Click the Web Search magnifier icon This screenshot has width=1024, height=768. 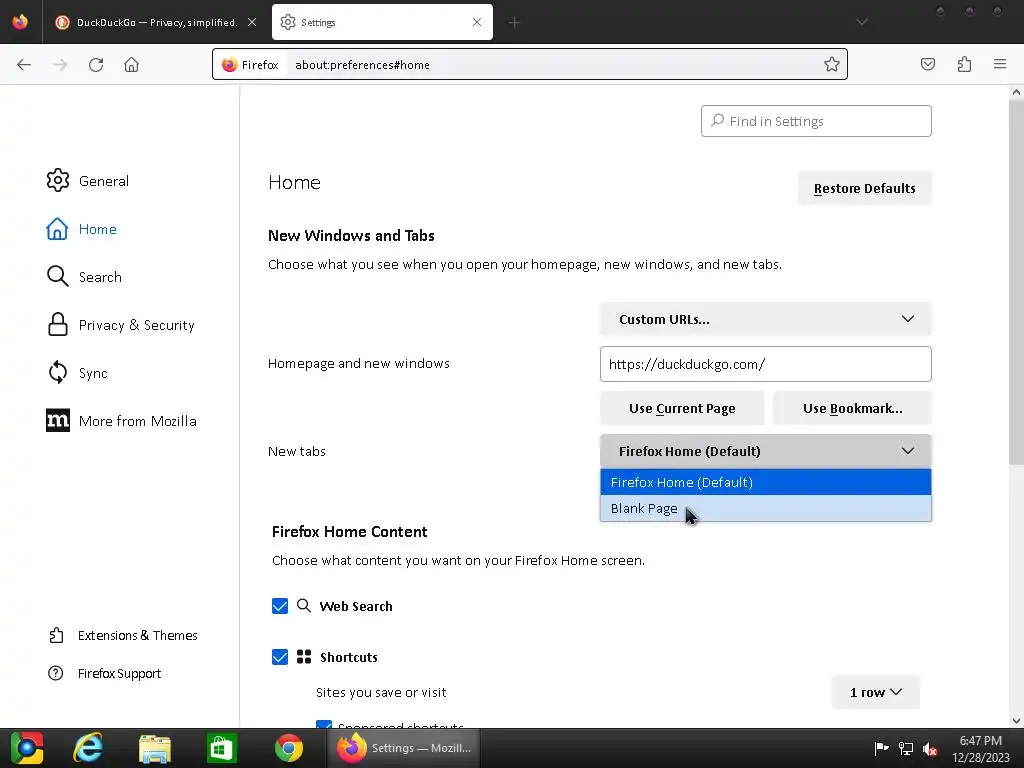pos(304,605)
